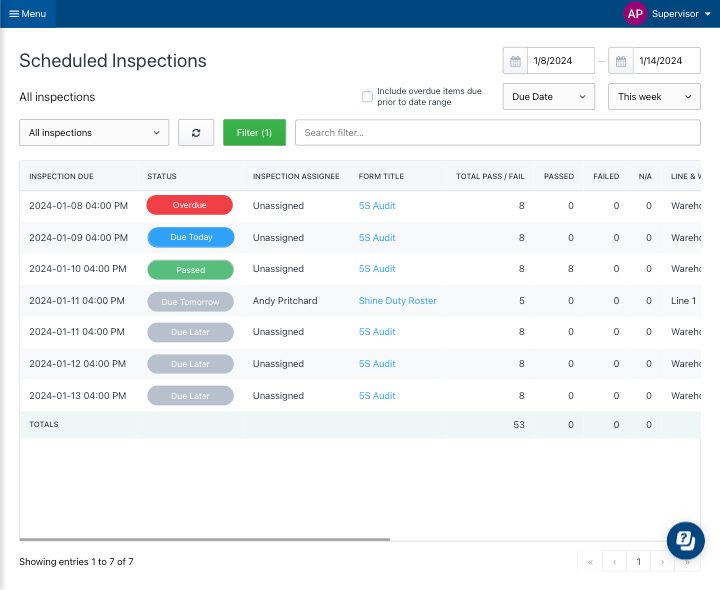The width and height of the screenshot is (720, 590).
Task: Select the 2024-01-10 04:00 PM cell
Action: pyautogui.click(x=78, y=269)
